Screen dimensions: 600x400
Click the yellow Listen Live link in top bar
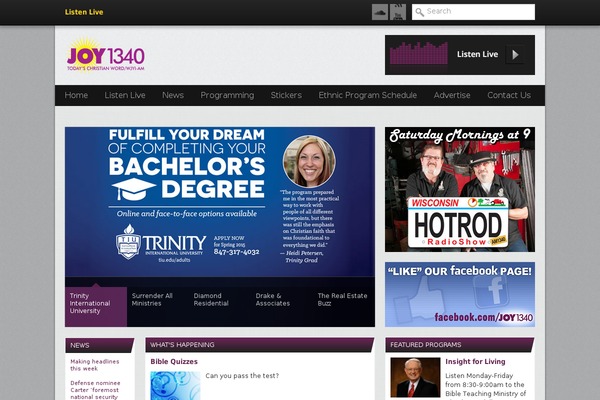point(84,12)
